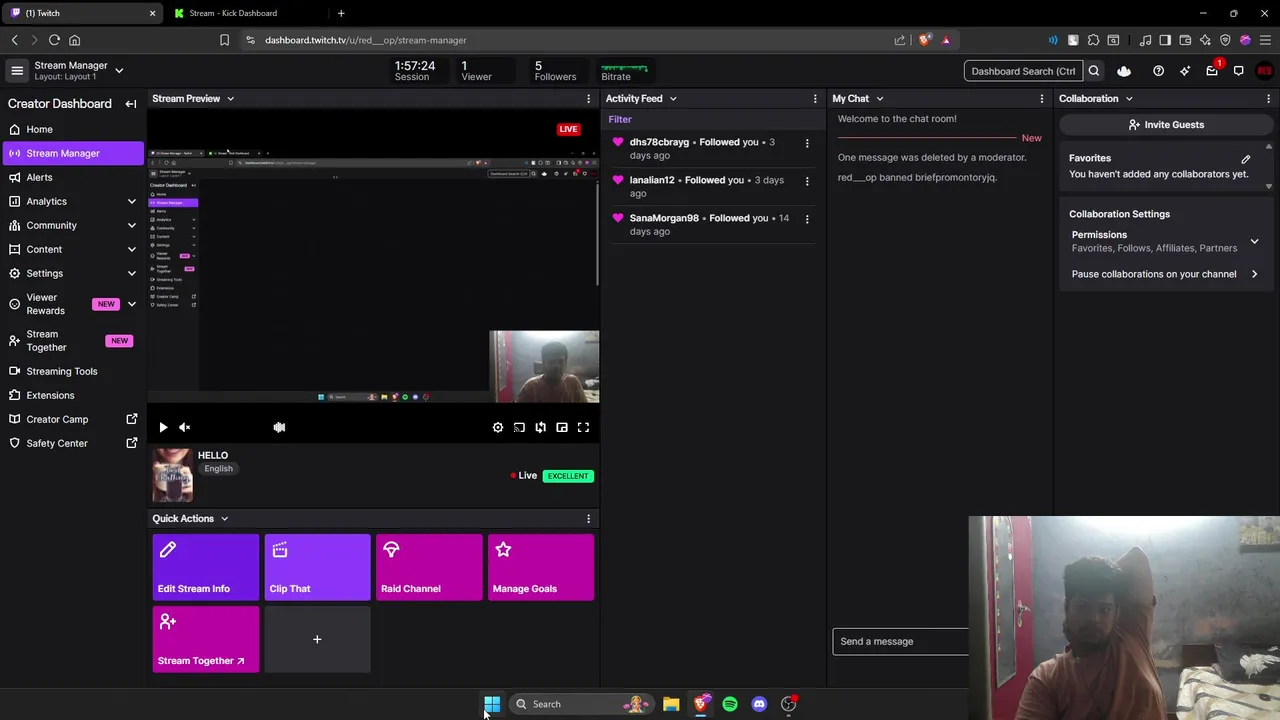
Task: Open options for lanalian12 follow event
Action: (807, 181)
